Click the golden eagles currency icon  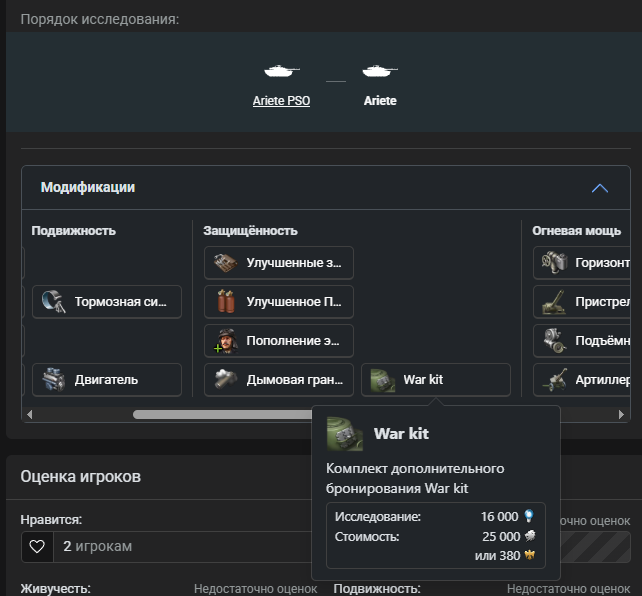[530, 555]
